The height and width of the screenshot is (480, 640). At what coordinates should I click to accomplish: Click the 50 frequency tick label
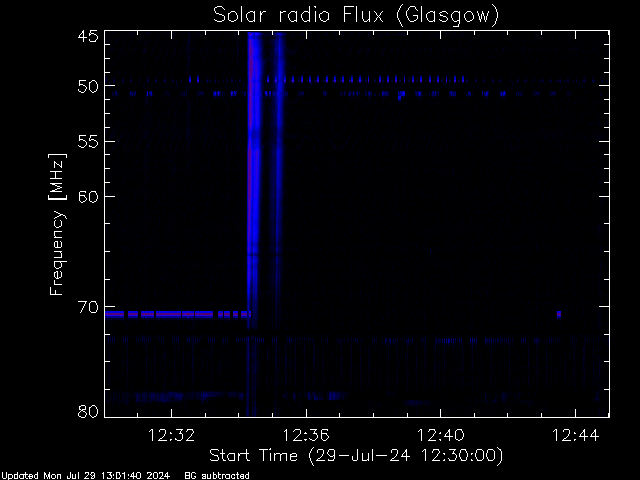88,87
